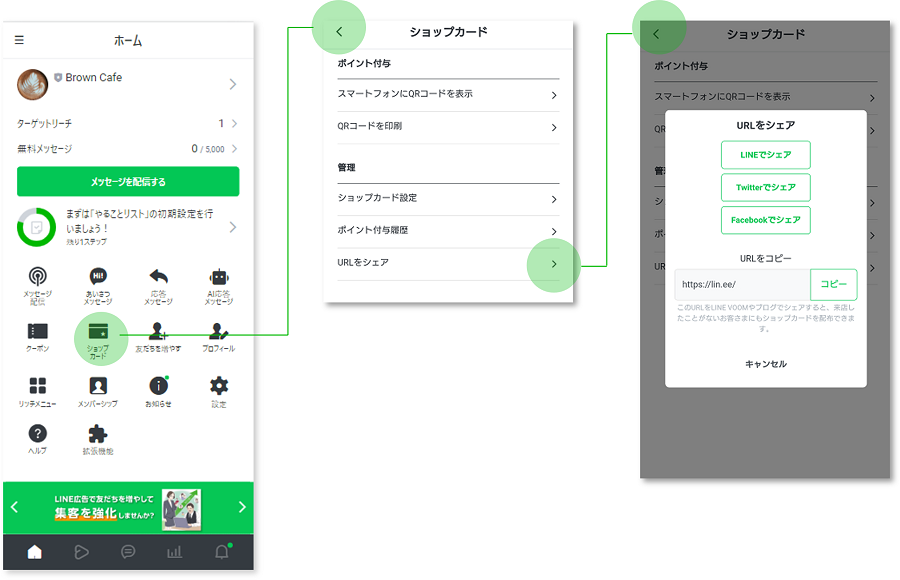Expand the Brown Cafe account chevron
The image size is (900, 580).
(233, 85)
